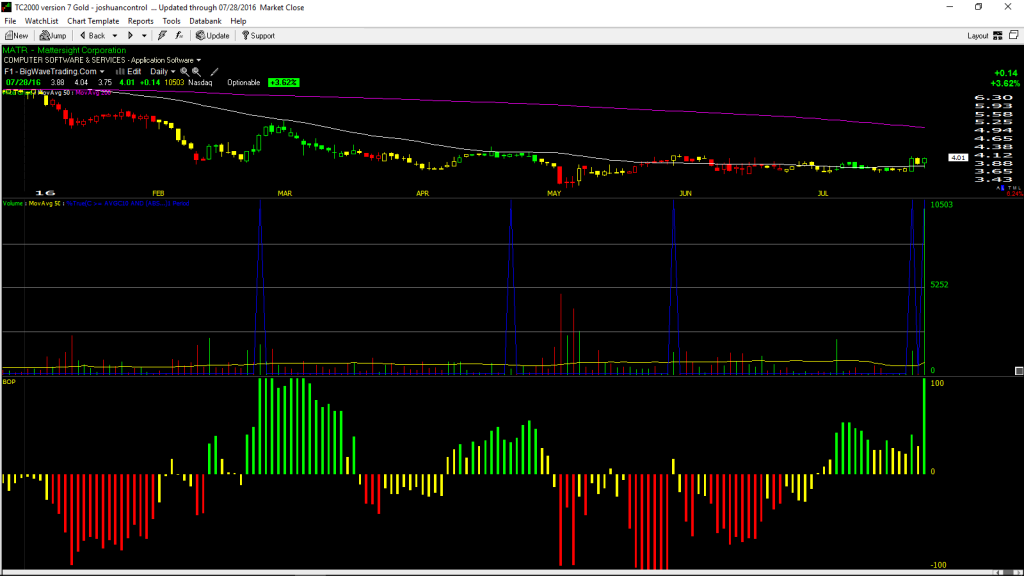Click the %True blue condition indicator label
1024x576 pixels.
pos(128,204)
